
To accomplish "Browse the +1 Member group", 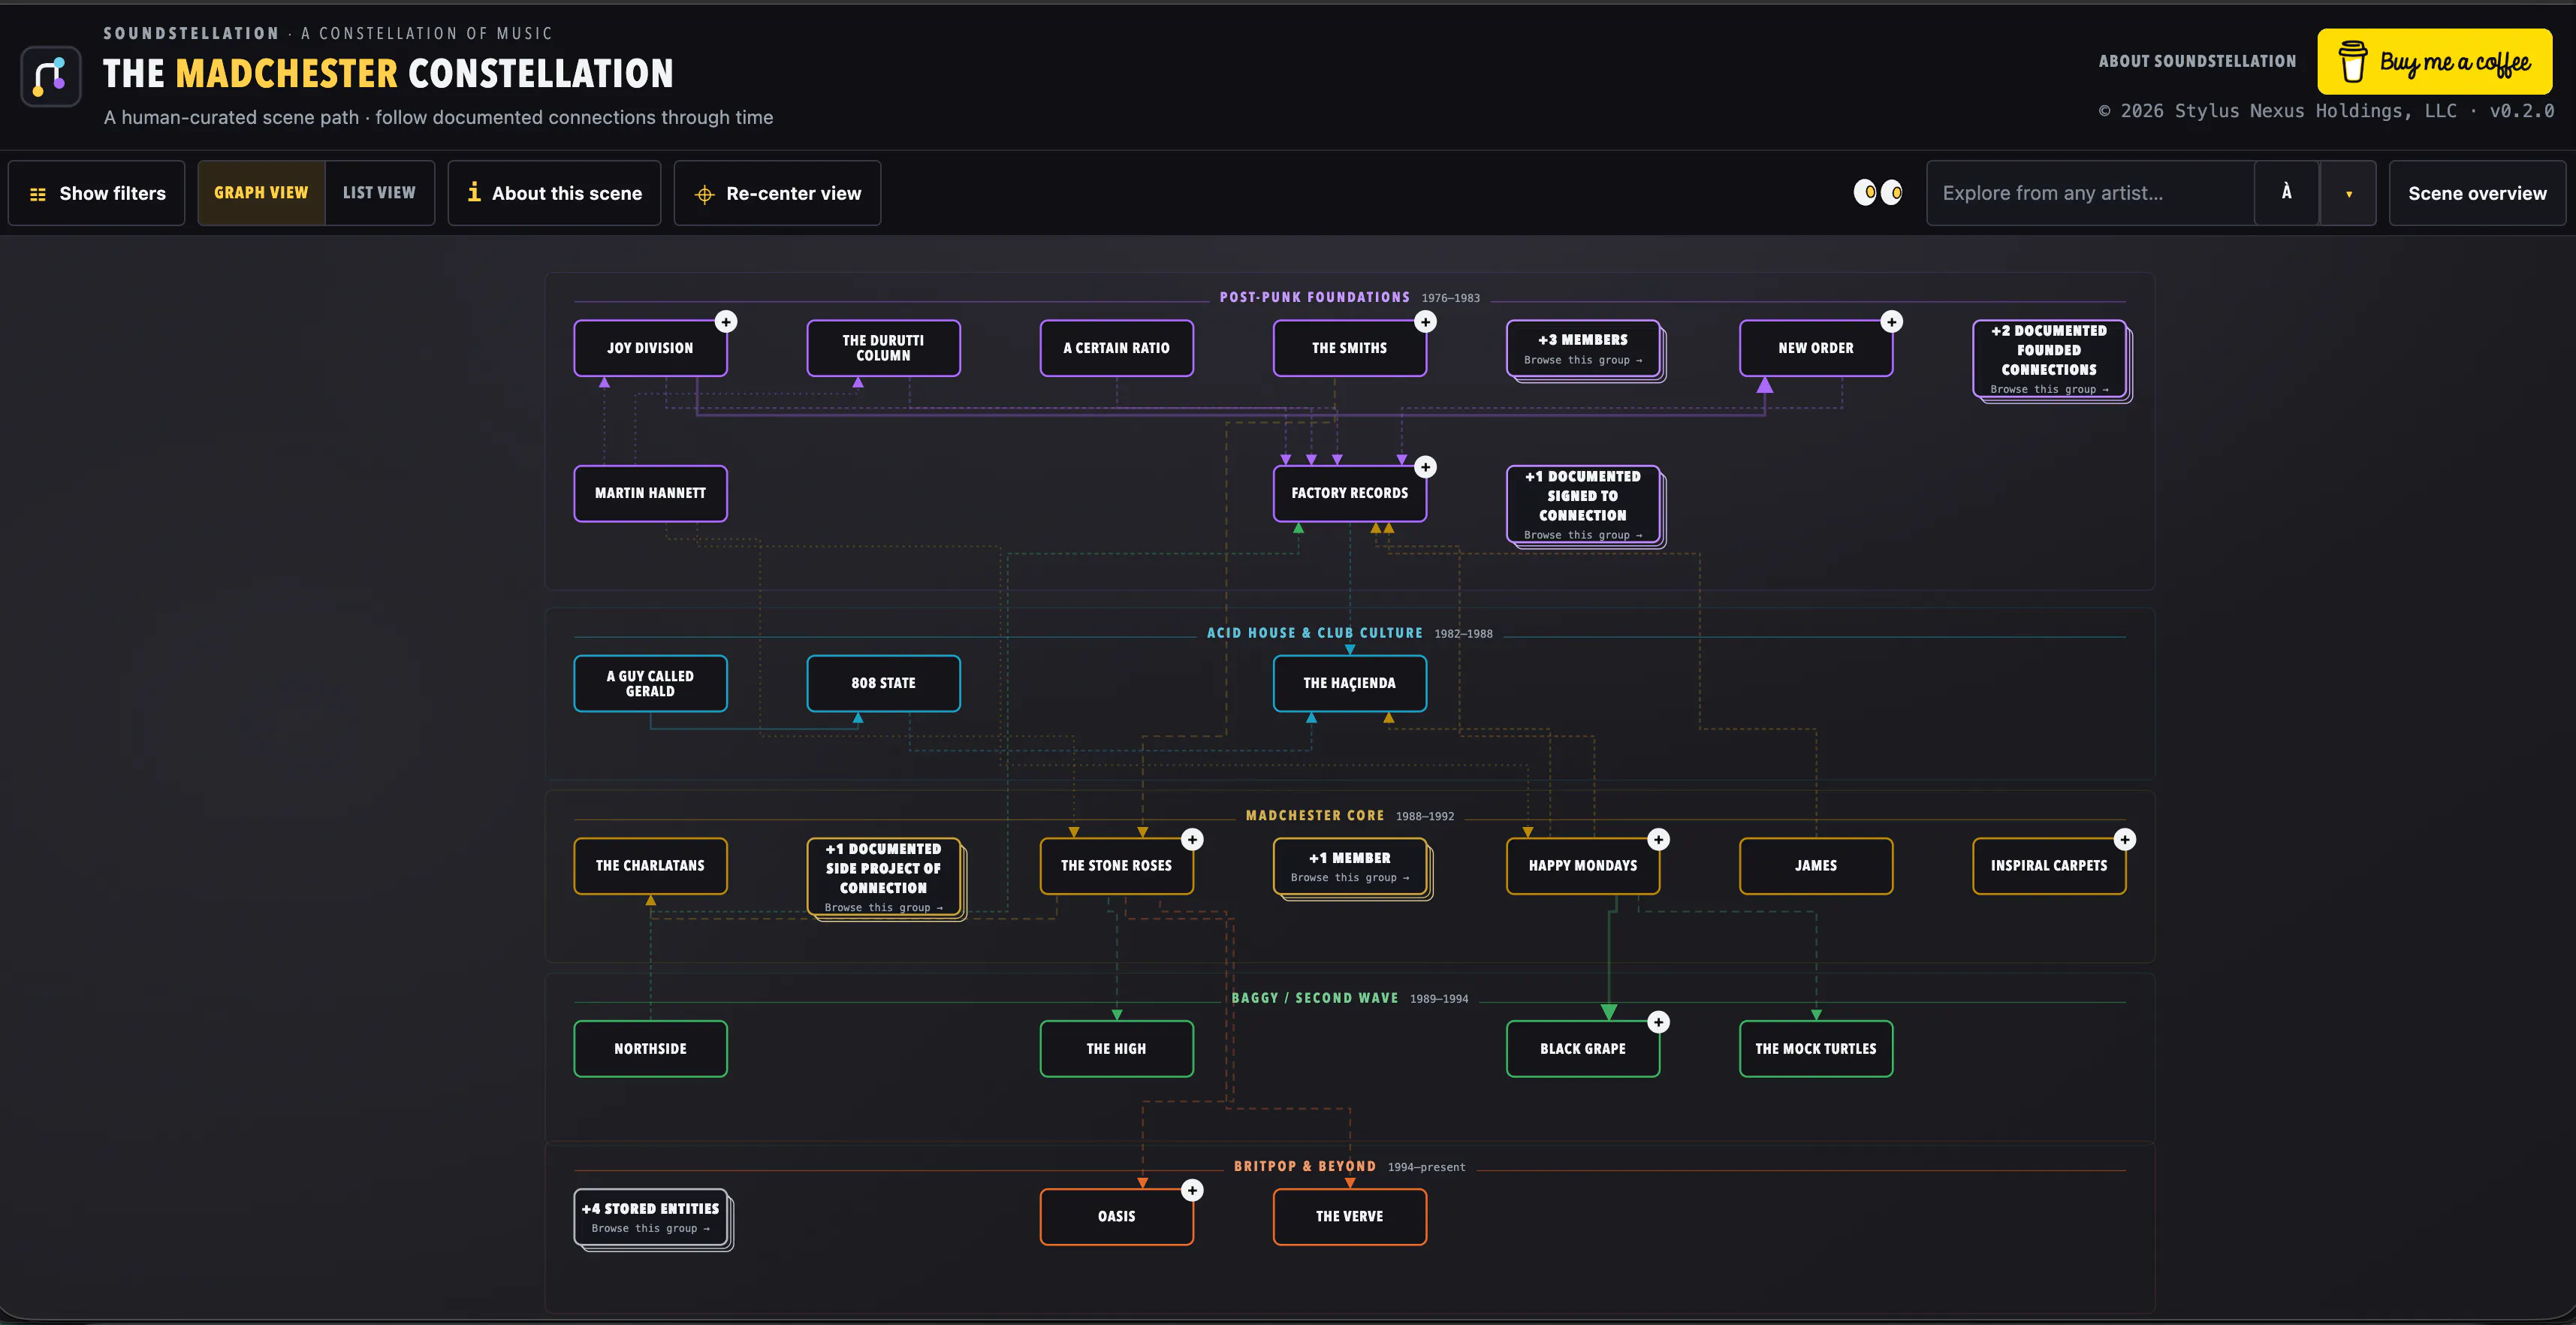I will 1351,867.
